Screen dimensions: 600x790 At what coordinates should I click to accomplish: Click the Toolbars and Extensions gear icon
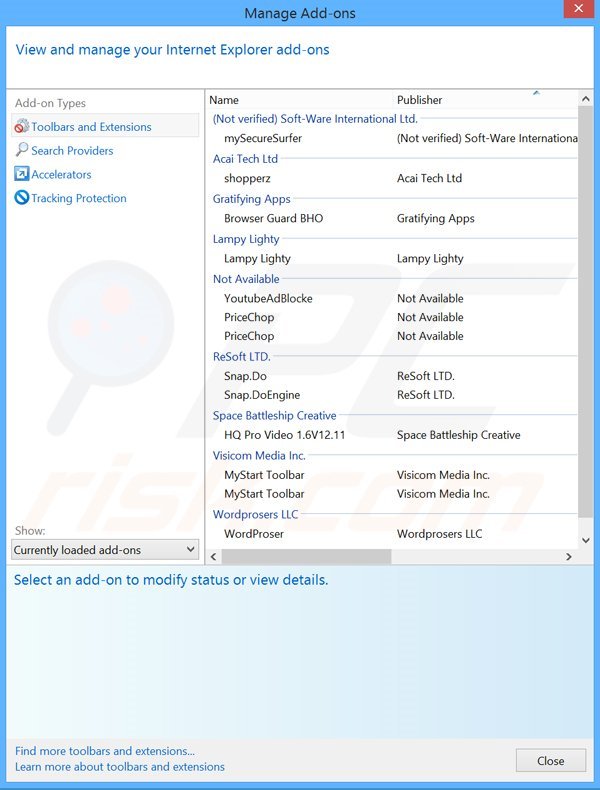tap(22, 126)
